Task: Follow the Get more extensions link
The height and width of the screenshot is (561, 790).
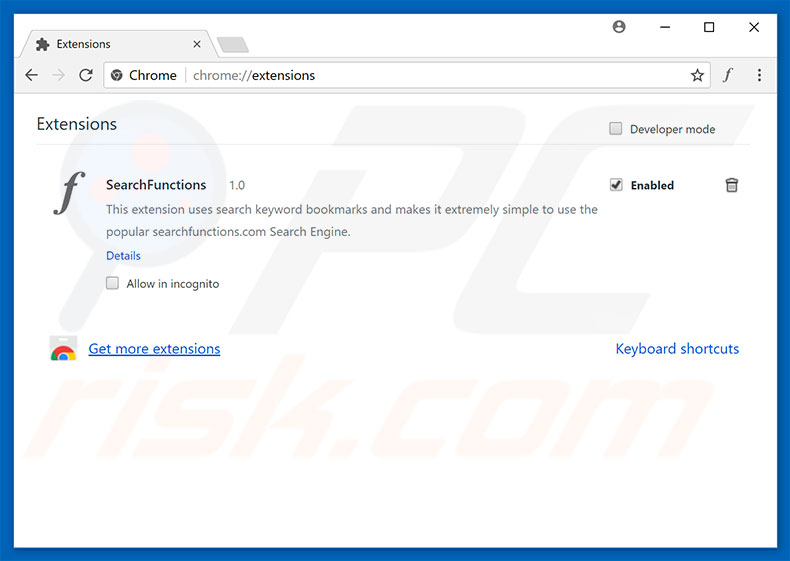Action: coord(154,349)
